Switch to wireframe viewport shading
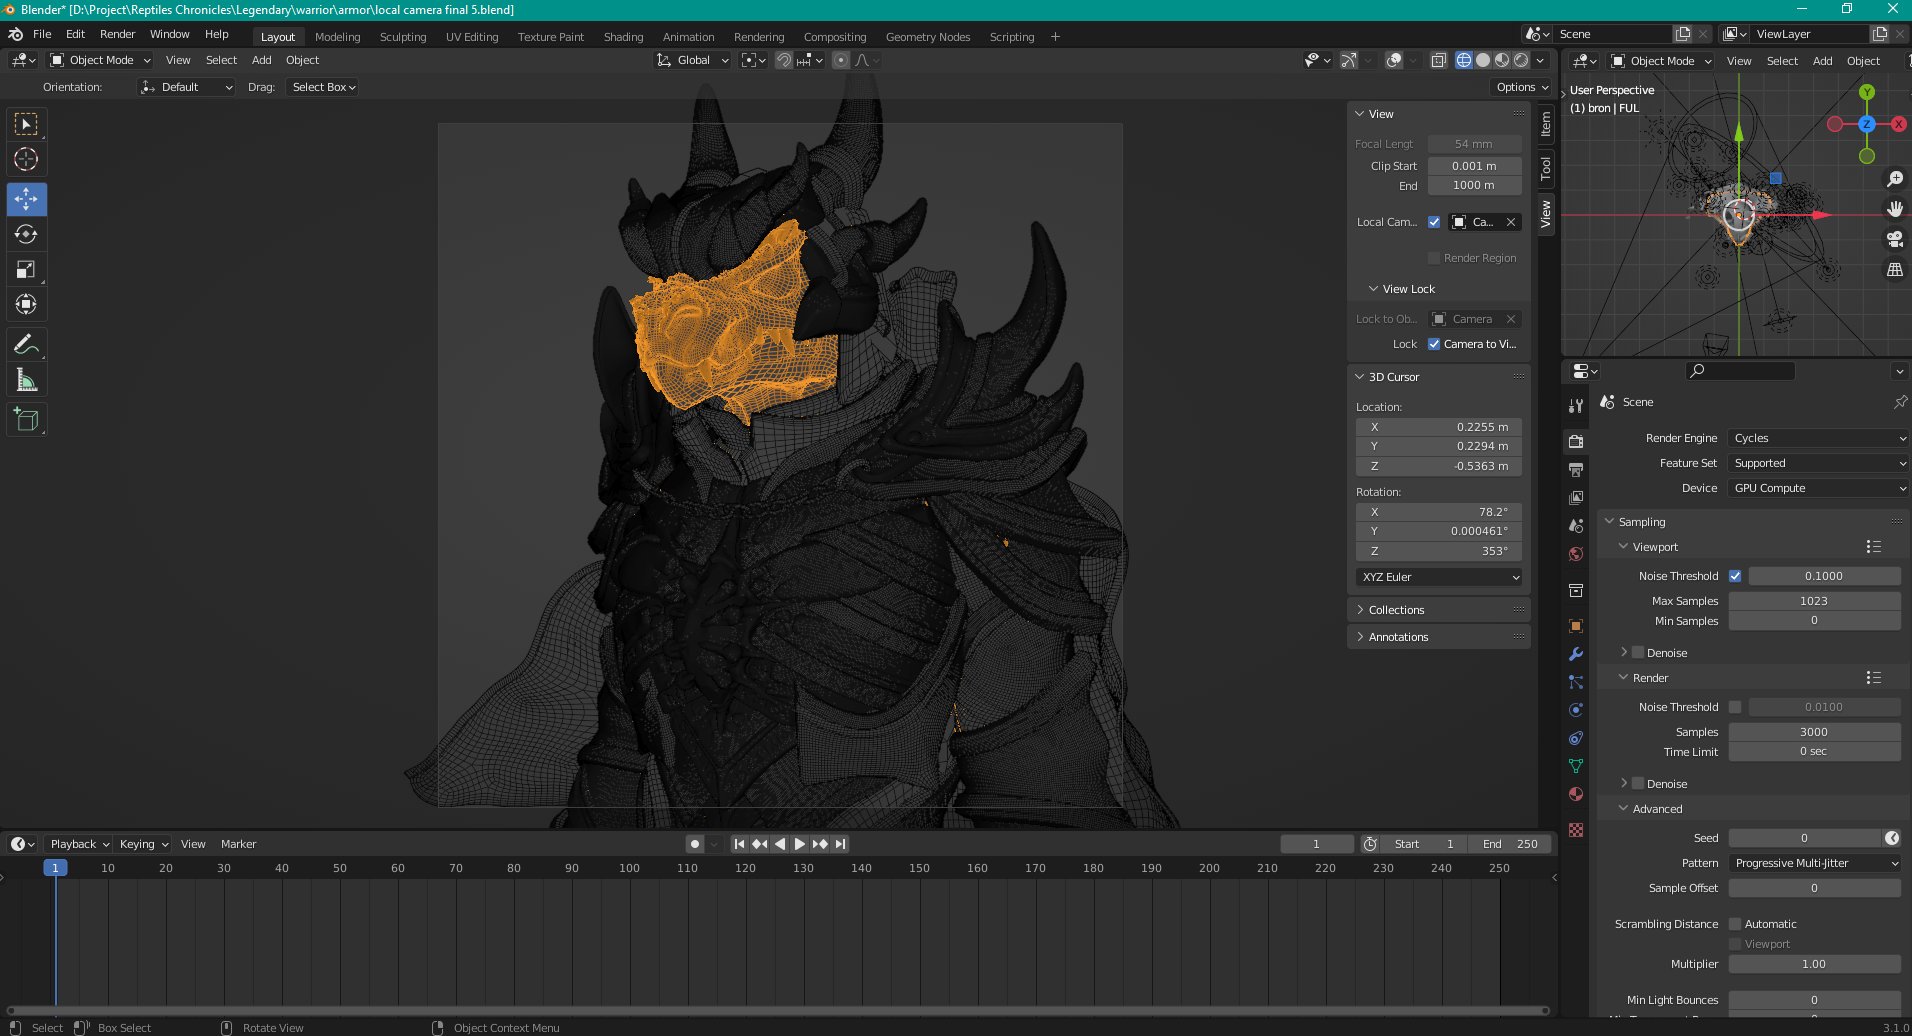This screenshot has width=1912, height=1036. (x=1463, y=60)
